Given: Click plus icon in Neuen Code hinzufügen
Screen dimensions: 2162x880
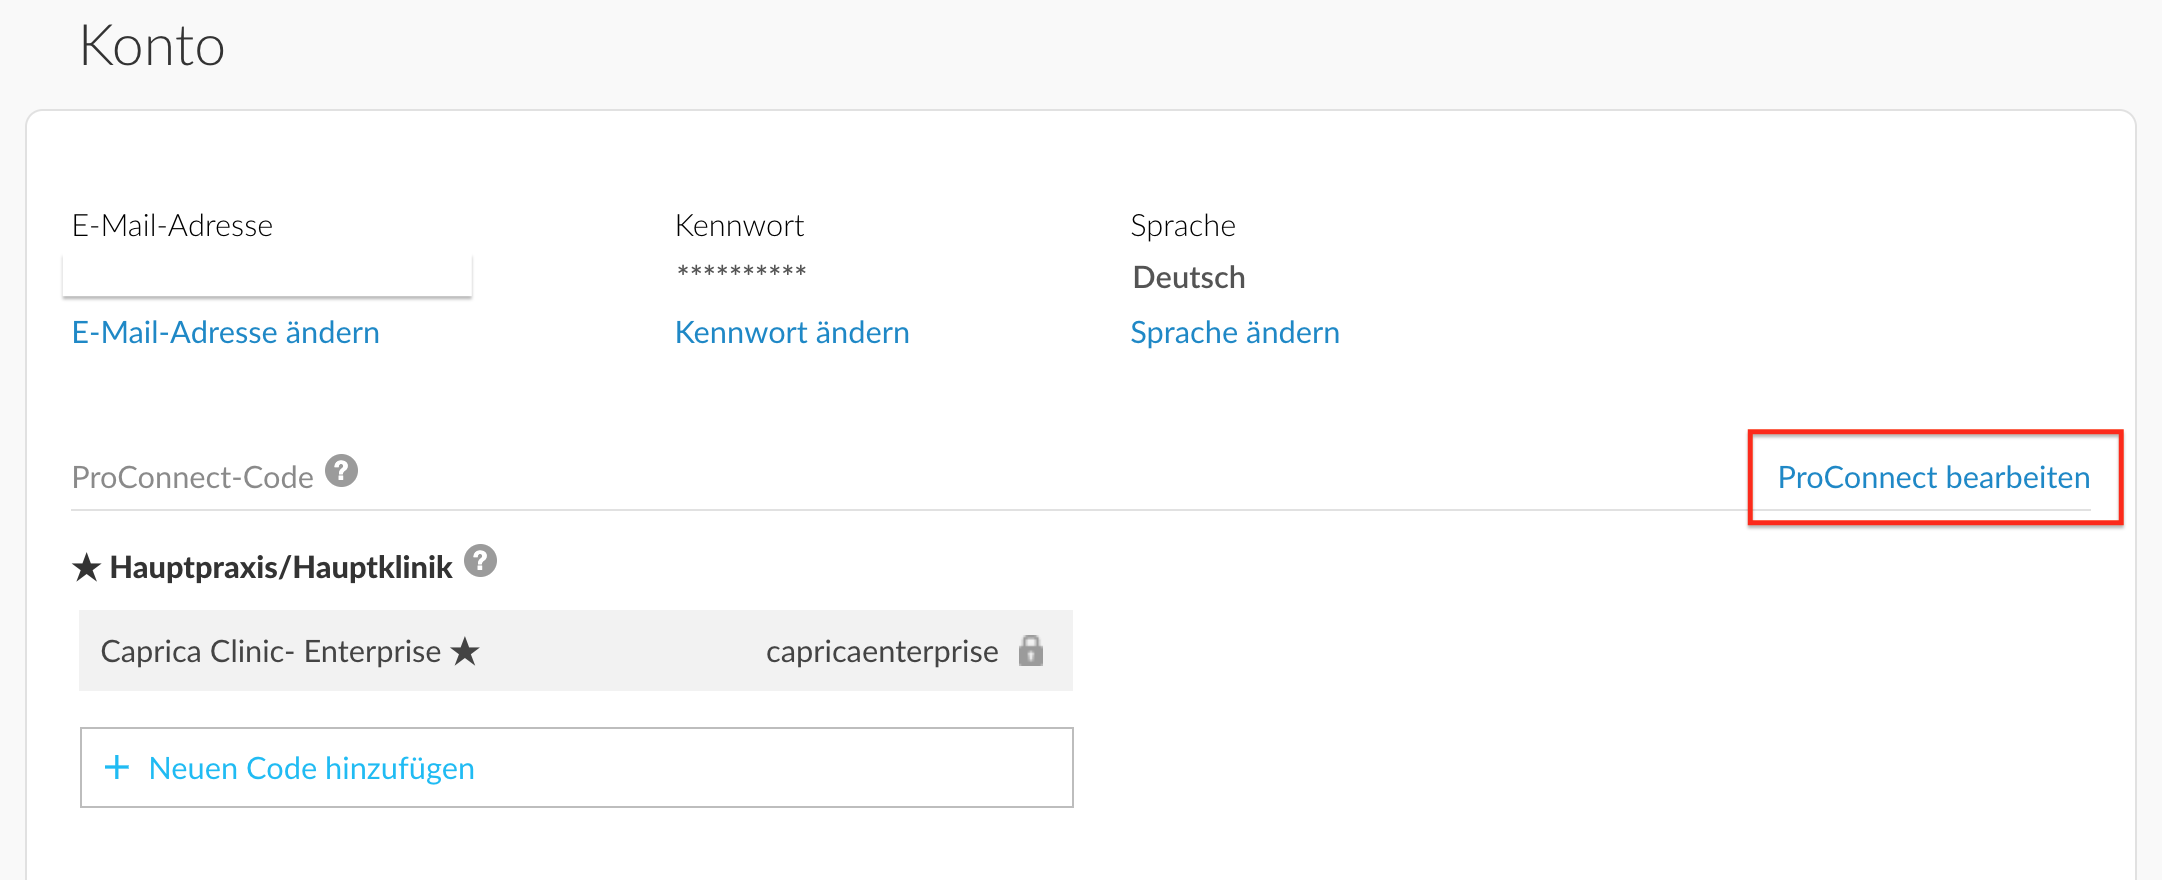Looking at the screenshot, I should coord(117,767).
